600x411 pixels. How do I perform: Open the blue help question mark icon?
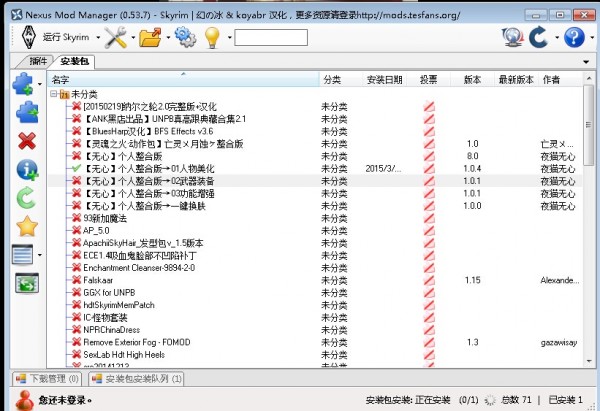(x=574, y=37)
